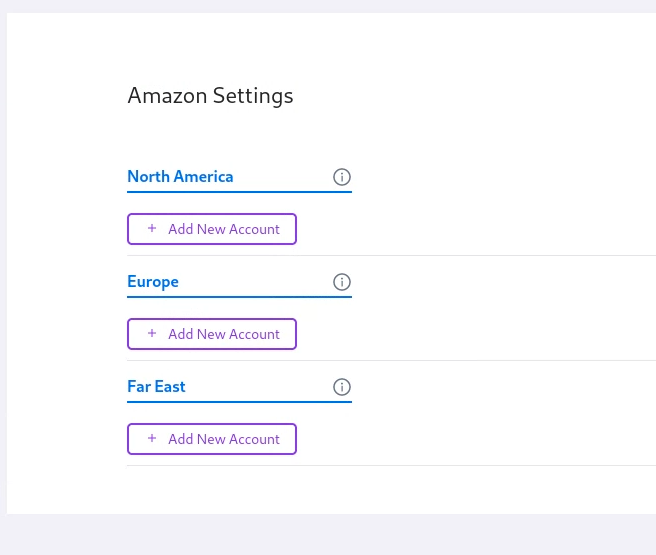656x555 pixels.
Task: Click the info icon beside North America
Action: point(342,177)
